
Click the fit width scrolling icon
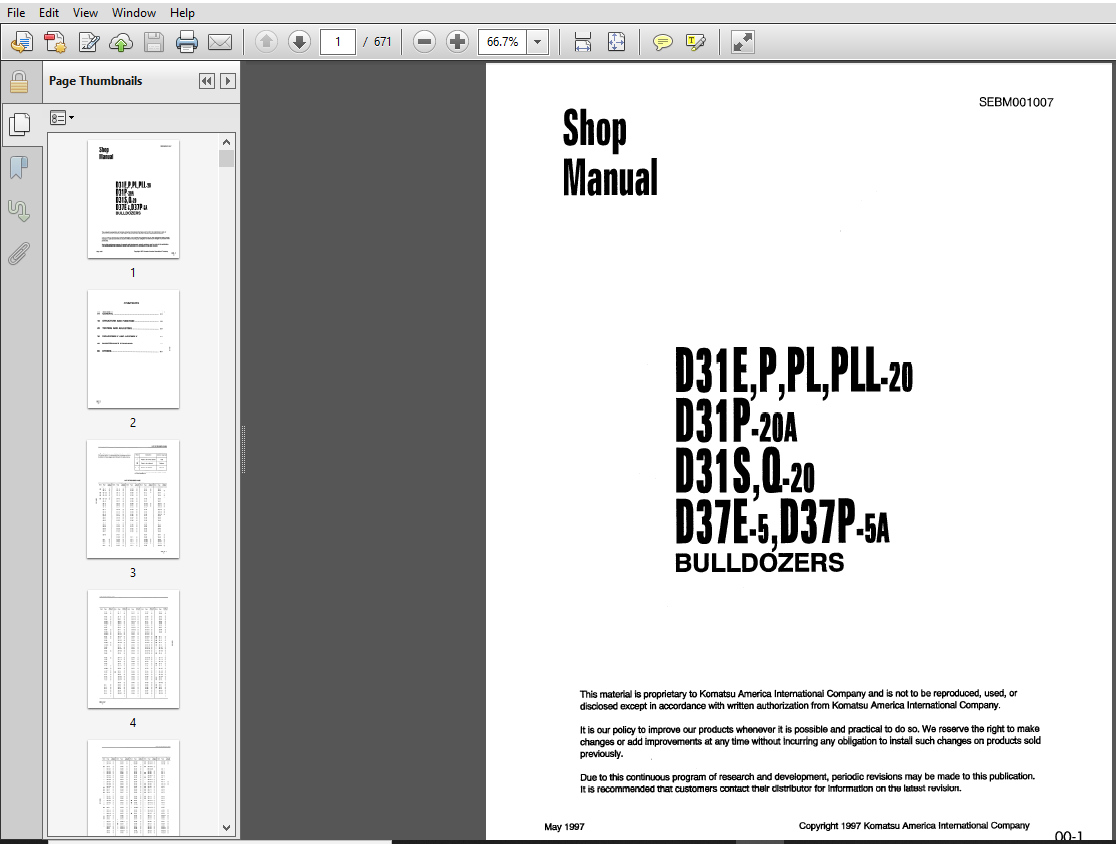tap(582, 42)
